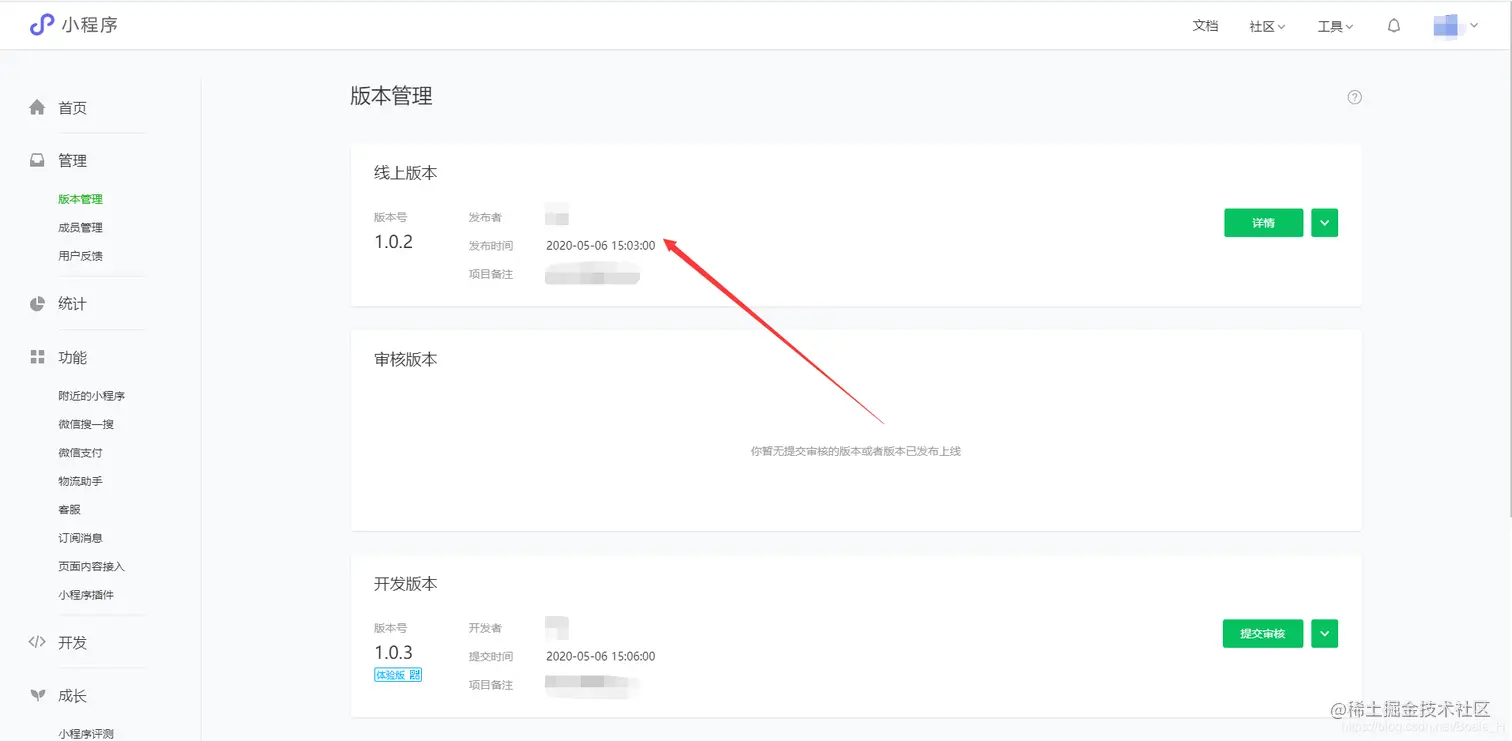
Task: Click submit time 2020-05-06 15:06:00
Action: tap(600, 656)
